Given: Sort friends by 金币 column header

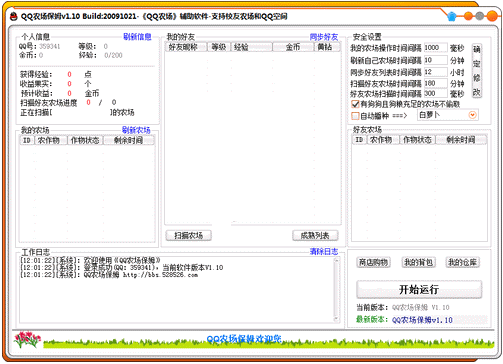Looking at the screenshot, I should (293, 47).
